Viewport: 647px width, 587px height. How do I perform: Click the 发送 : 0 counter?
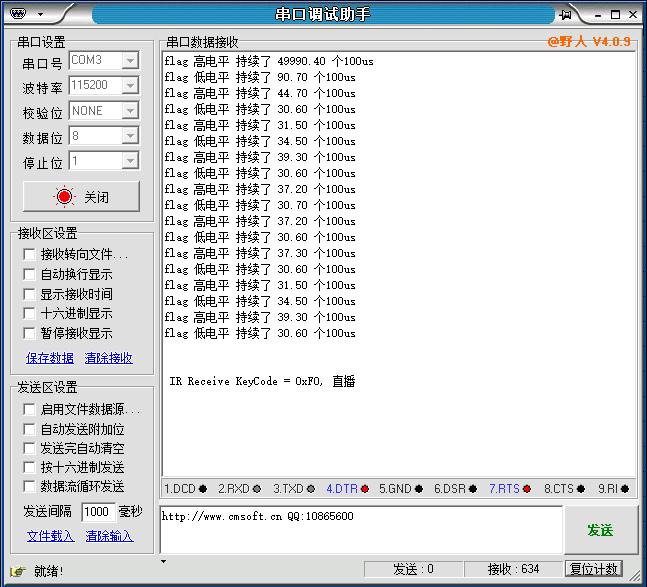point(413,569)
